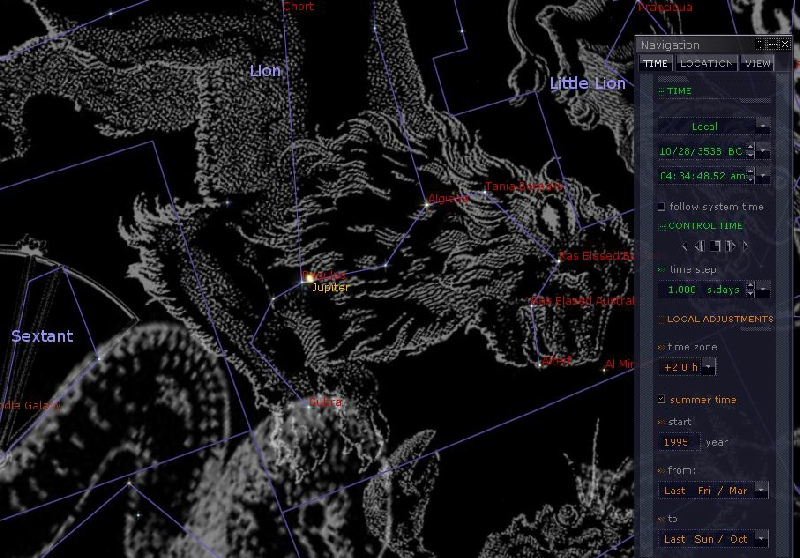Increase the date with up spinner
The width and height of the screenshot is (800, 558).
tap(750, 147)
